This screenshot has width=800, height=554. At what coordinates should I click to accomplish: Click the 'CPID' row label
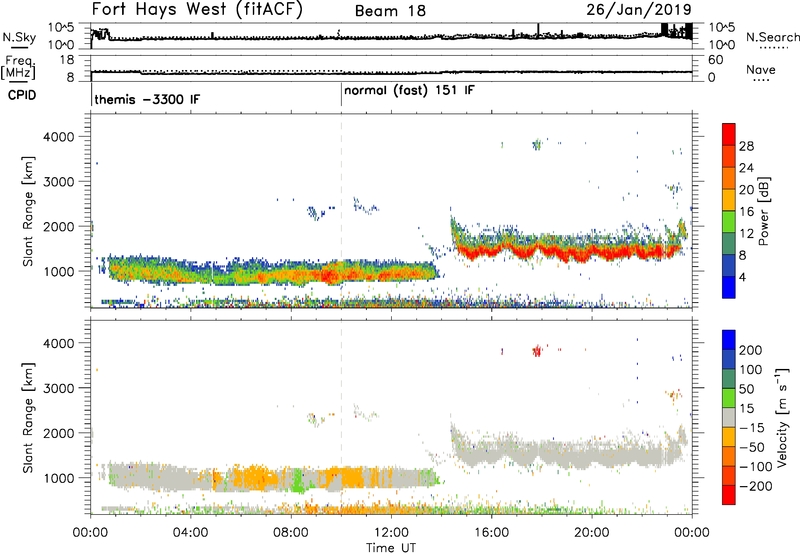tap(22, 95)
